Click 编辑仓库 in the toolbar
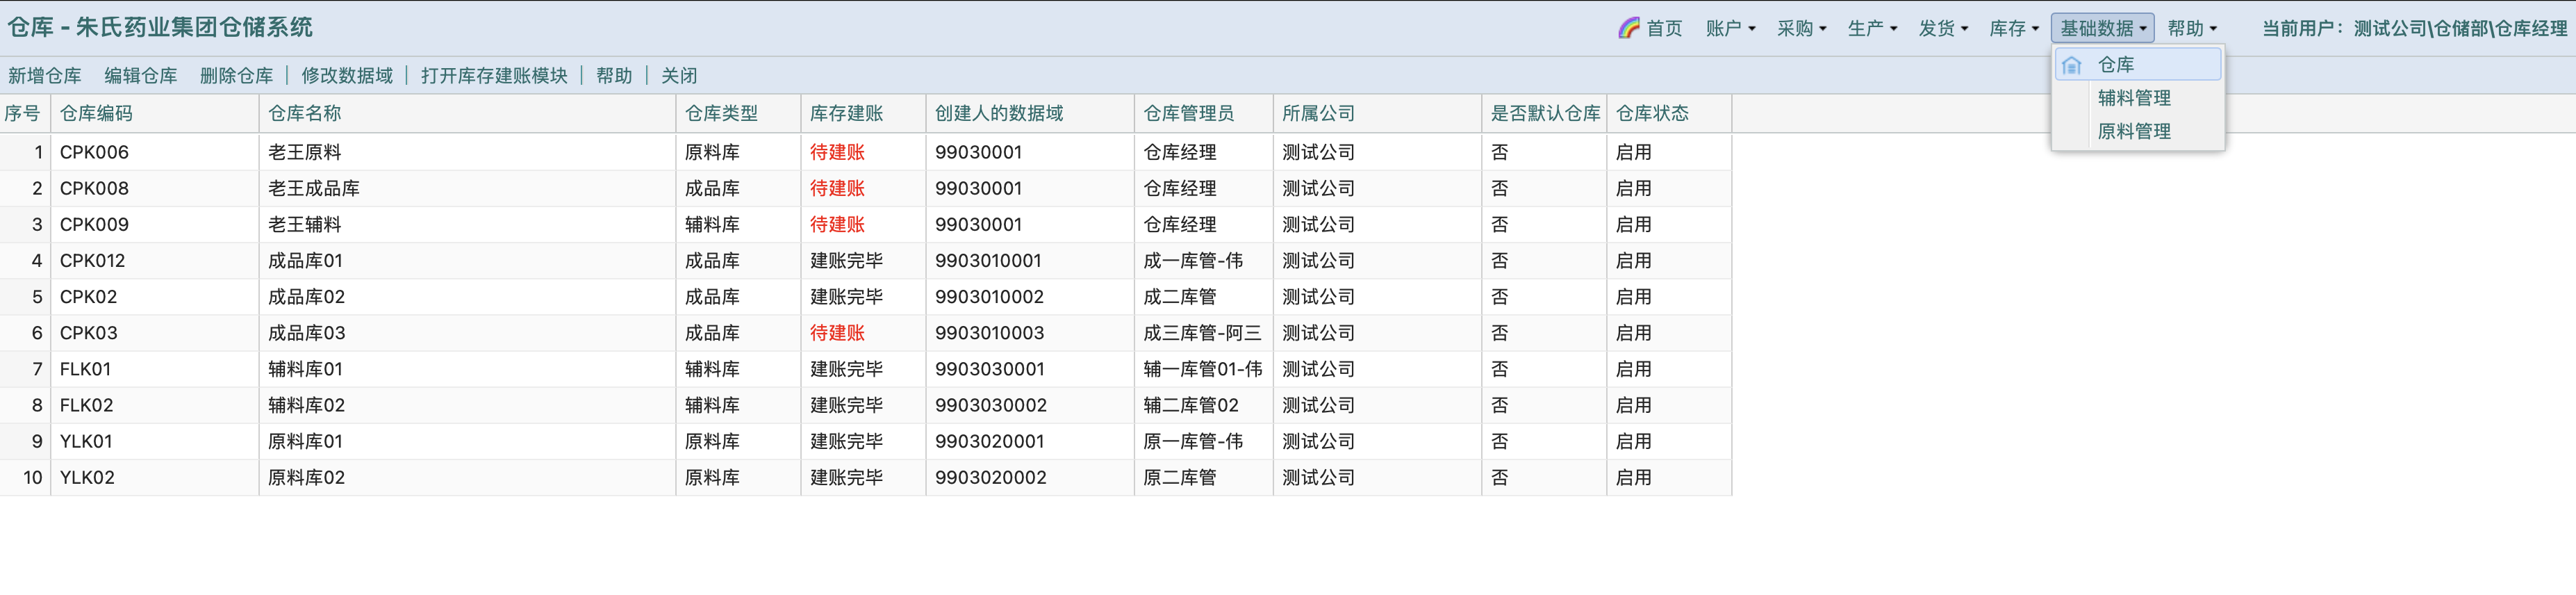Image resolution: width=2576 pixels, height=595 pixels. pos(141,76)
